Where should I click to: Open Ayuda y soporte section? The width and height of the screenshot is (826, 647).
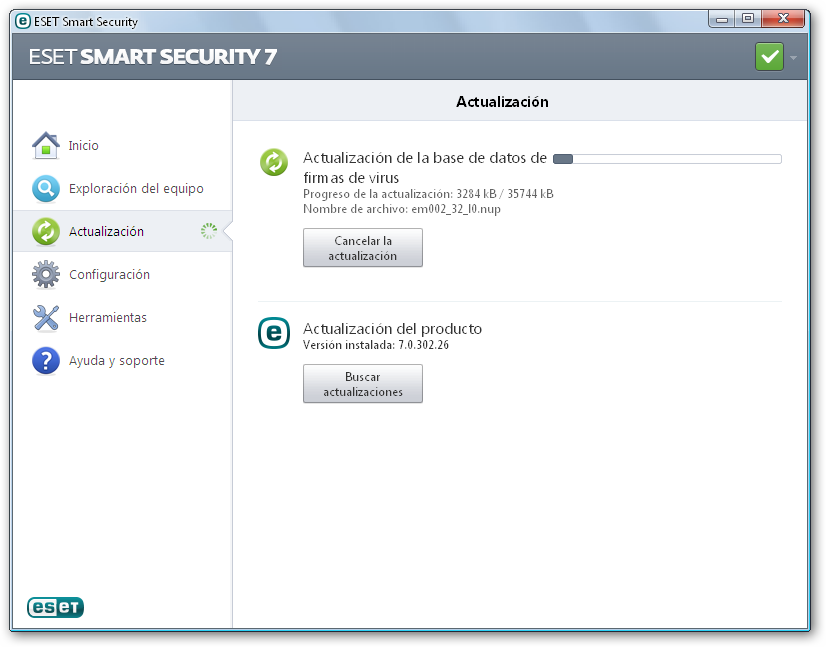point(122,361)
